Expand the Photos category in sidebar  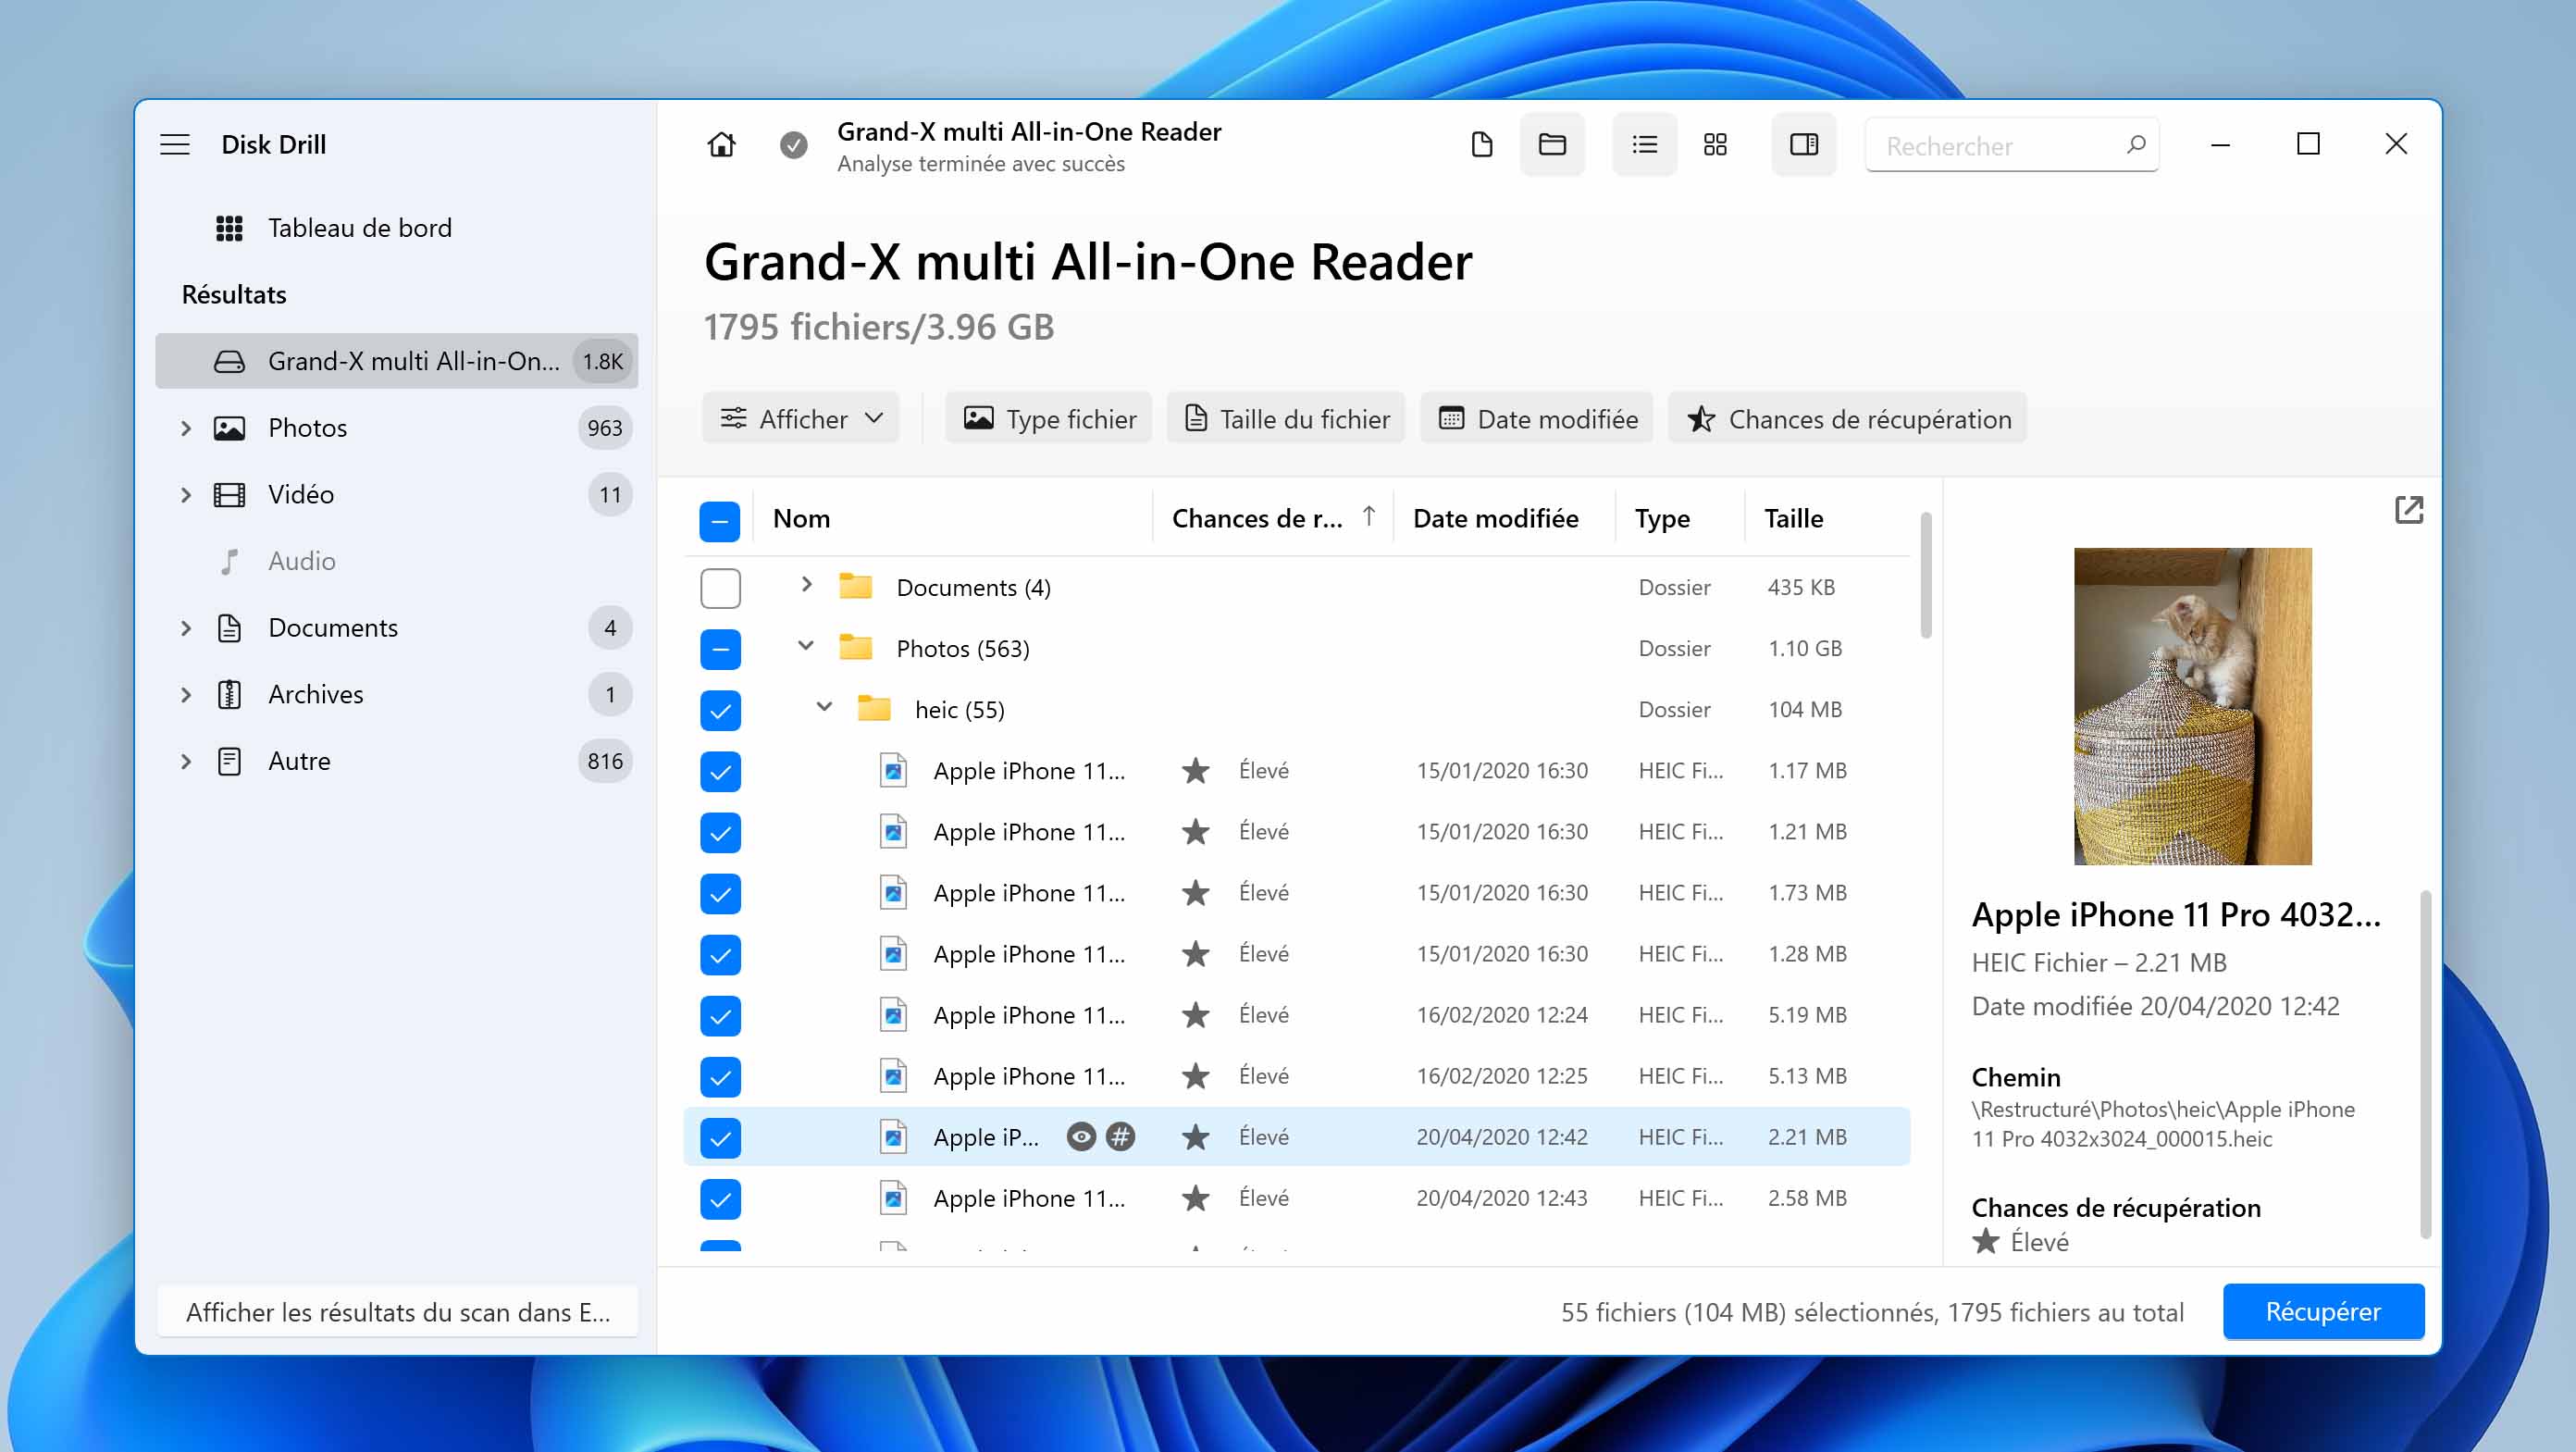click(x=186, y=428)
